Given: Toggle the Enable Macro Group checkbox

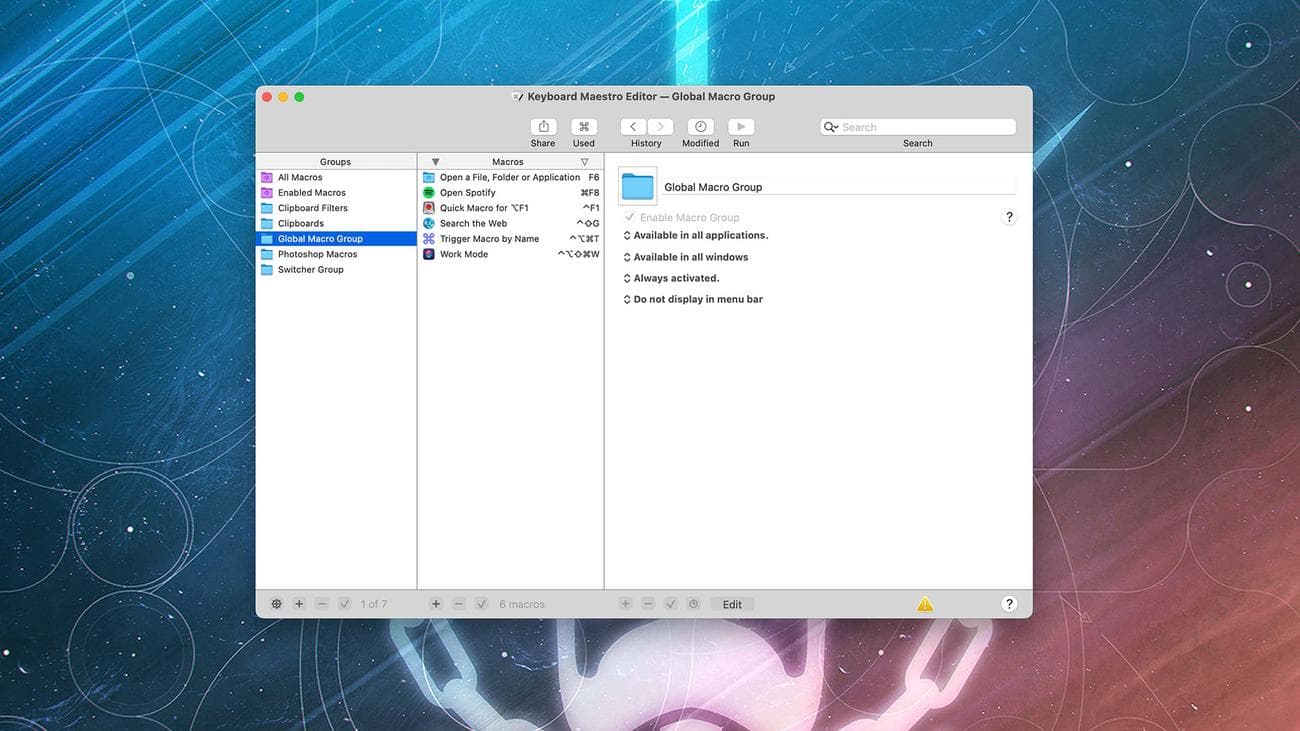Looking at the screenshot, I should (x=629, y=217).
